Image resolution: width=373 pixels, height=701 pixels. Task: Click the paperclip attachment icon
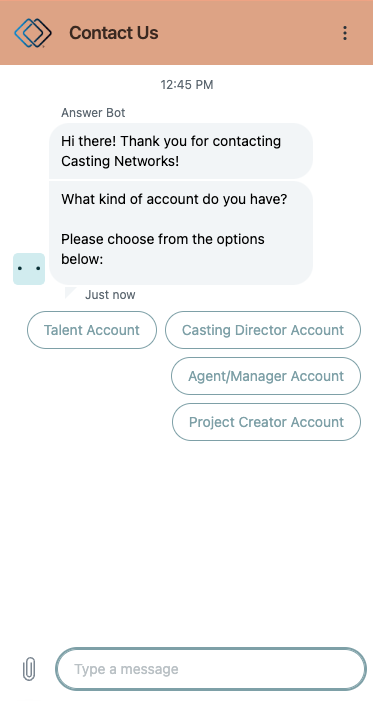tap(29, 669)
